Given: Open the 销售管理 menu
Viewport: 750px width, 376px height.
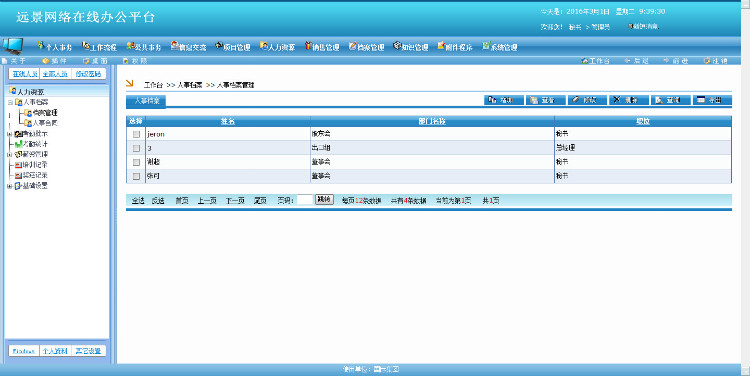Looking at the screenshot, I should pyautogui.click(x=322, y=47).
